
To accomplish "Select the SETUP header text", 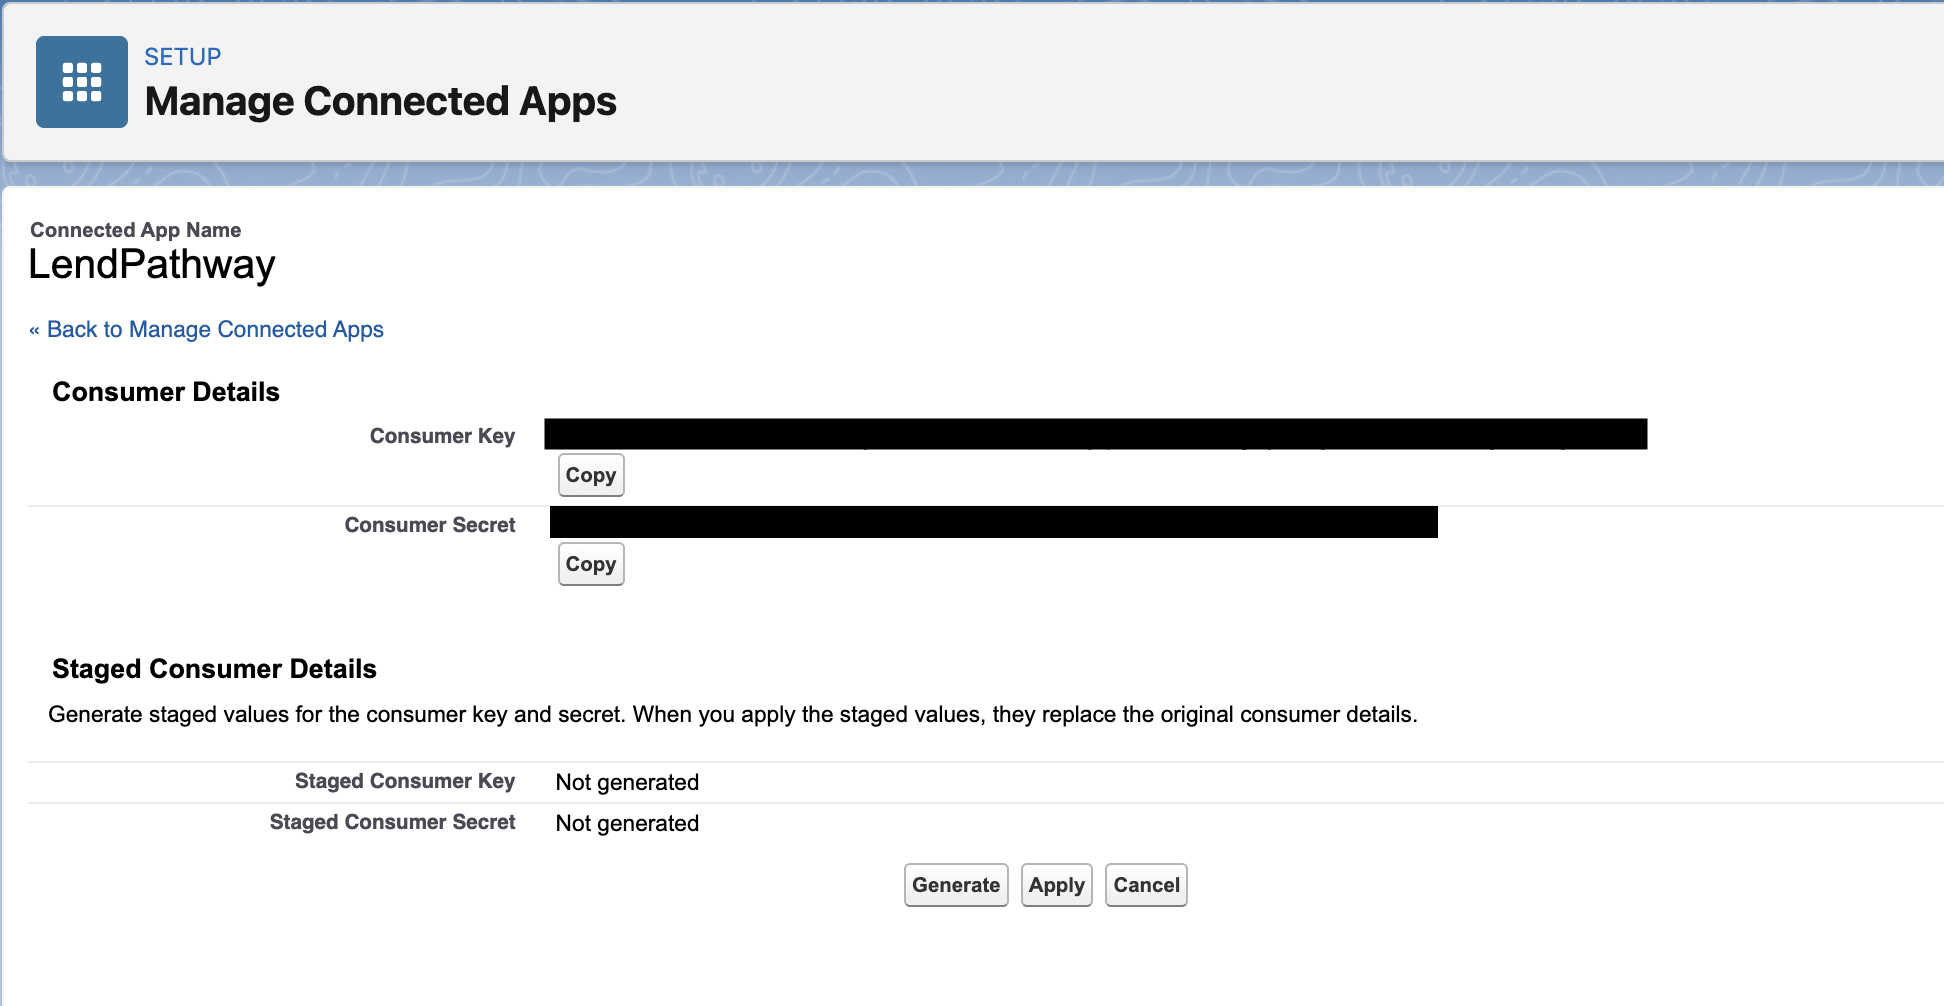I will [183, 57].
